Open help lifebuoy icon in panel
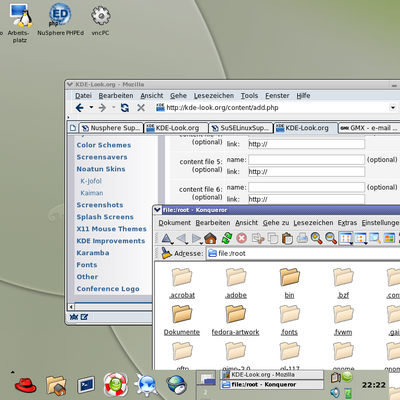Viewport: 400px width, 400px height. tap(115, 384)
